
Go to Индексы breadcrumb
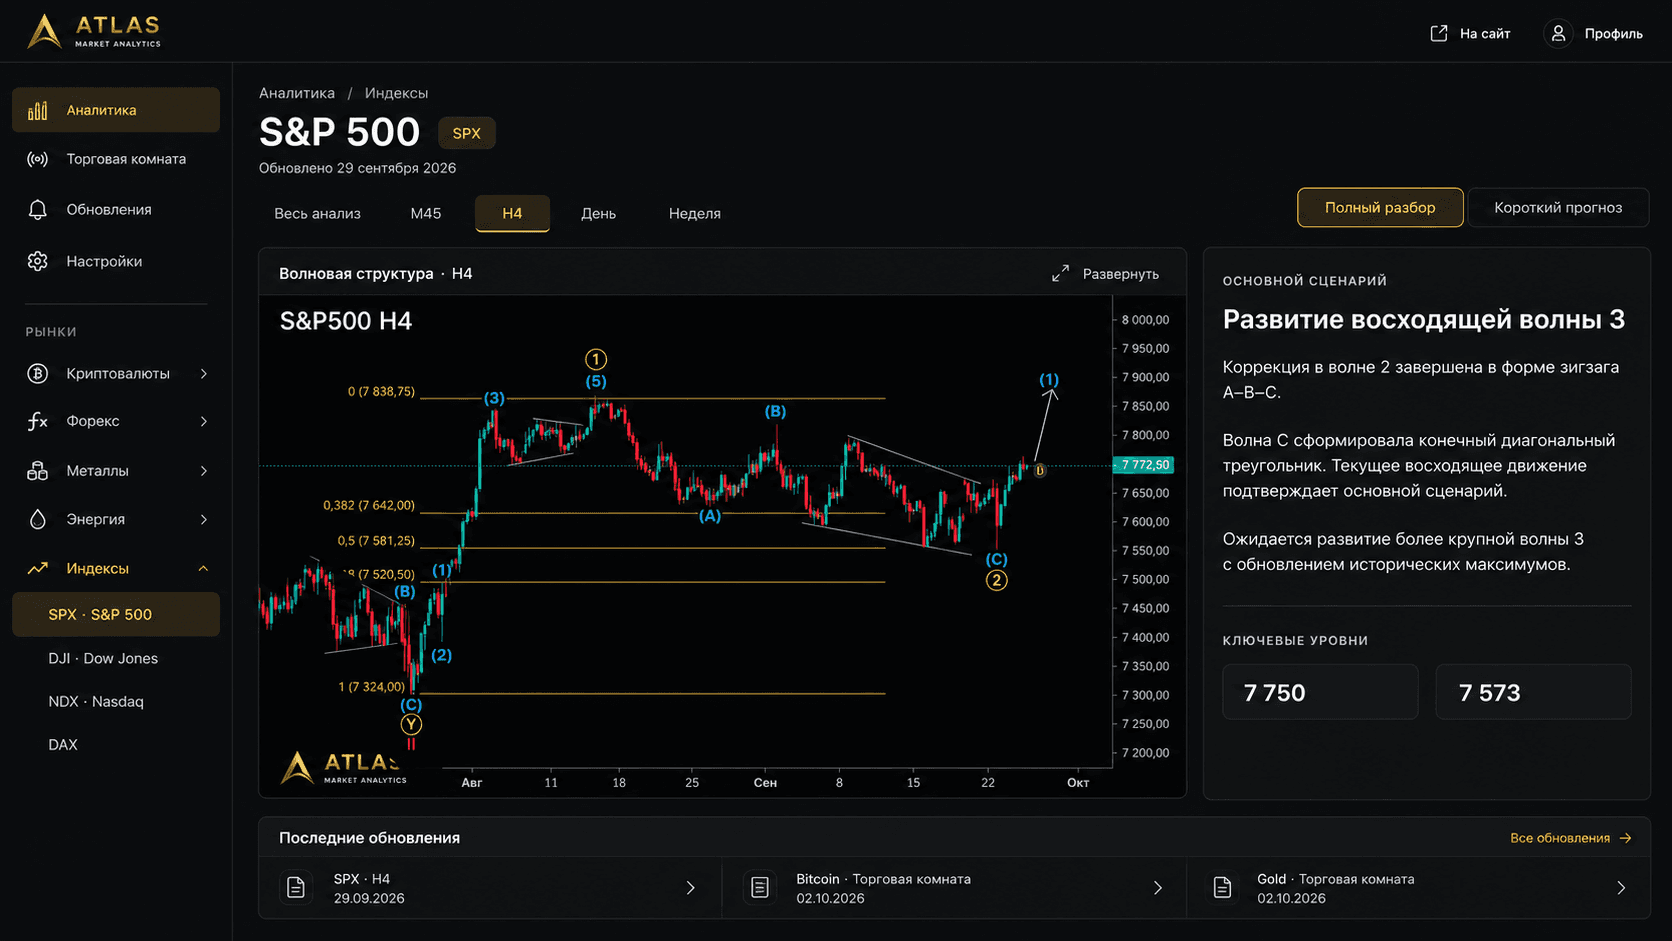(396, 93)
